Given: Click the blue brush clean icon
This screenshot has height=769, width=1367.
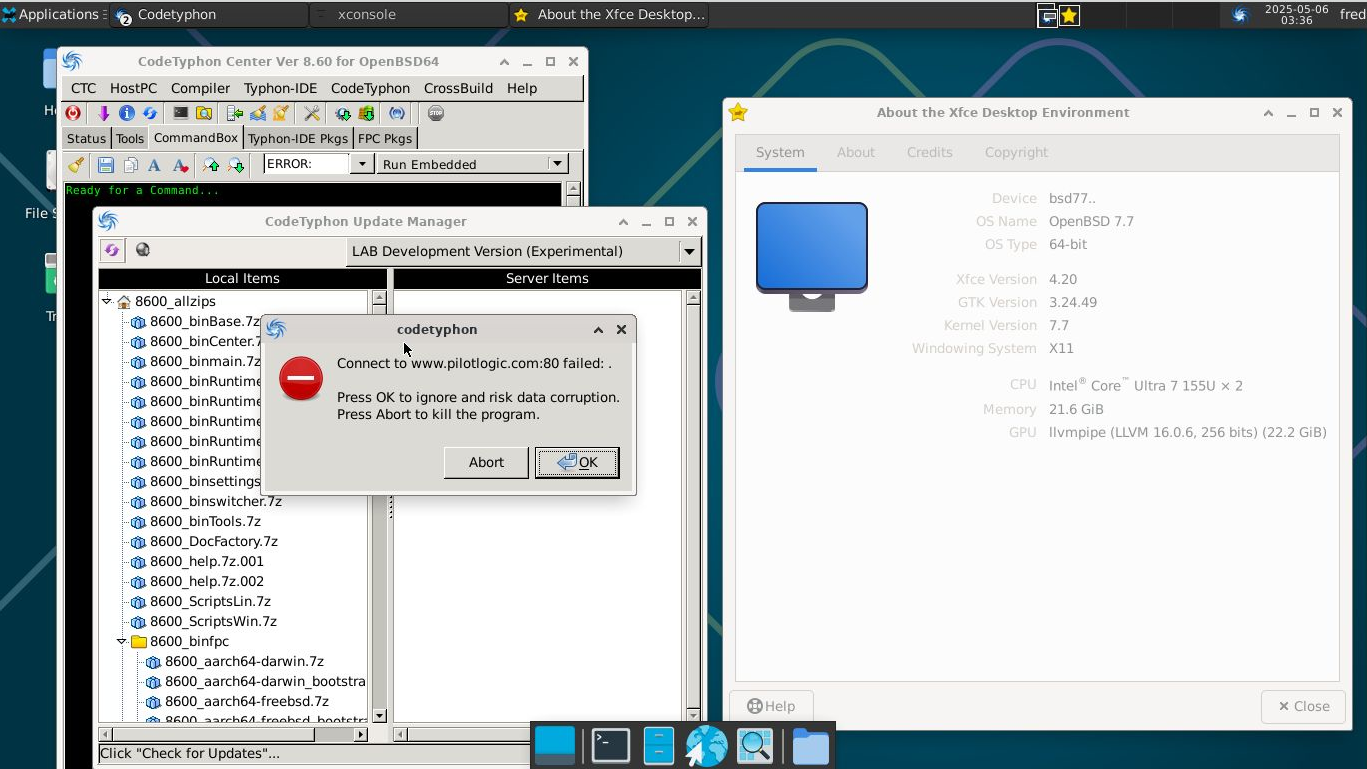Looking at the screenshot, I should tap(258, 113).
